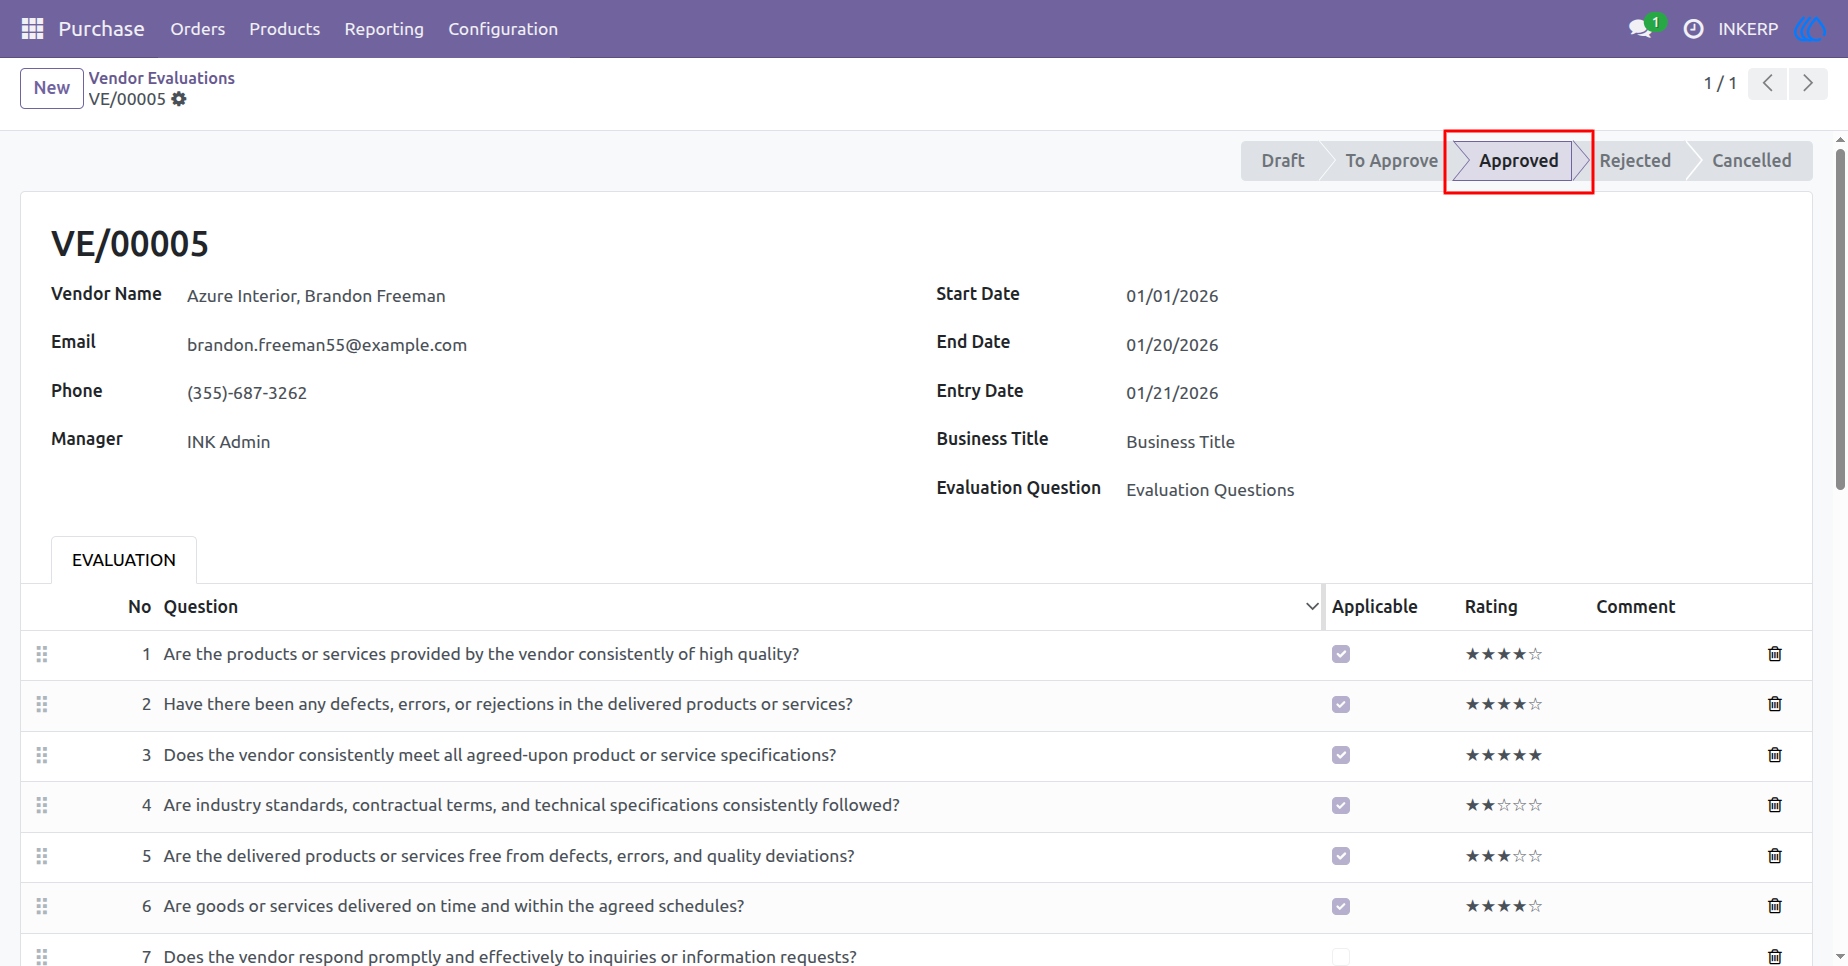
Task: Go to Vendor Evaluations breadcrumb
Action: coord(162,78)
